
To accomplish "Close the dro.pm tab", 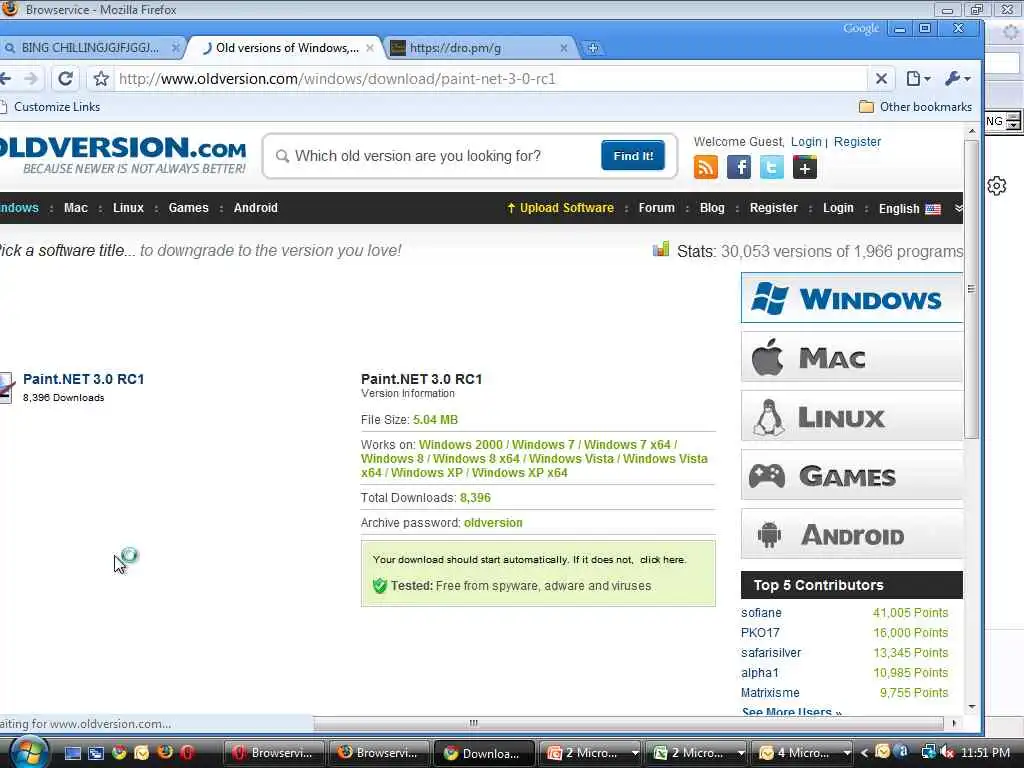I will pos(564,48).
